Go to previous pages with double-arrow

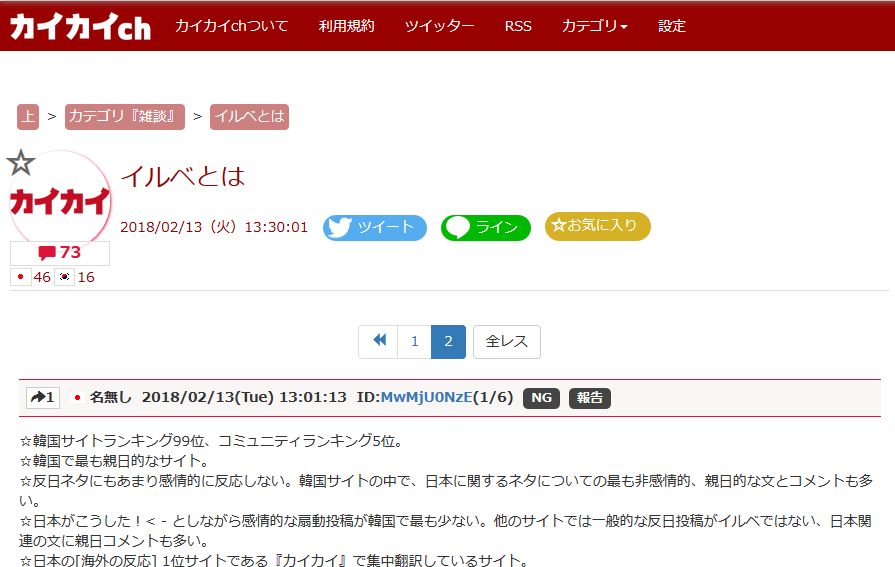click(379, 341)
